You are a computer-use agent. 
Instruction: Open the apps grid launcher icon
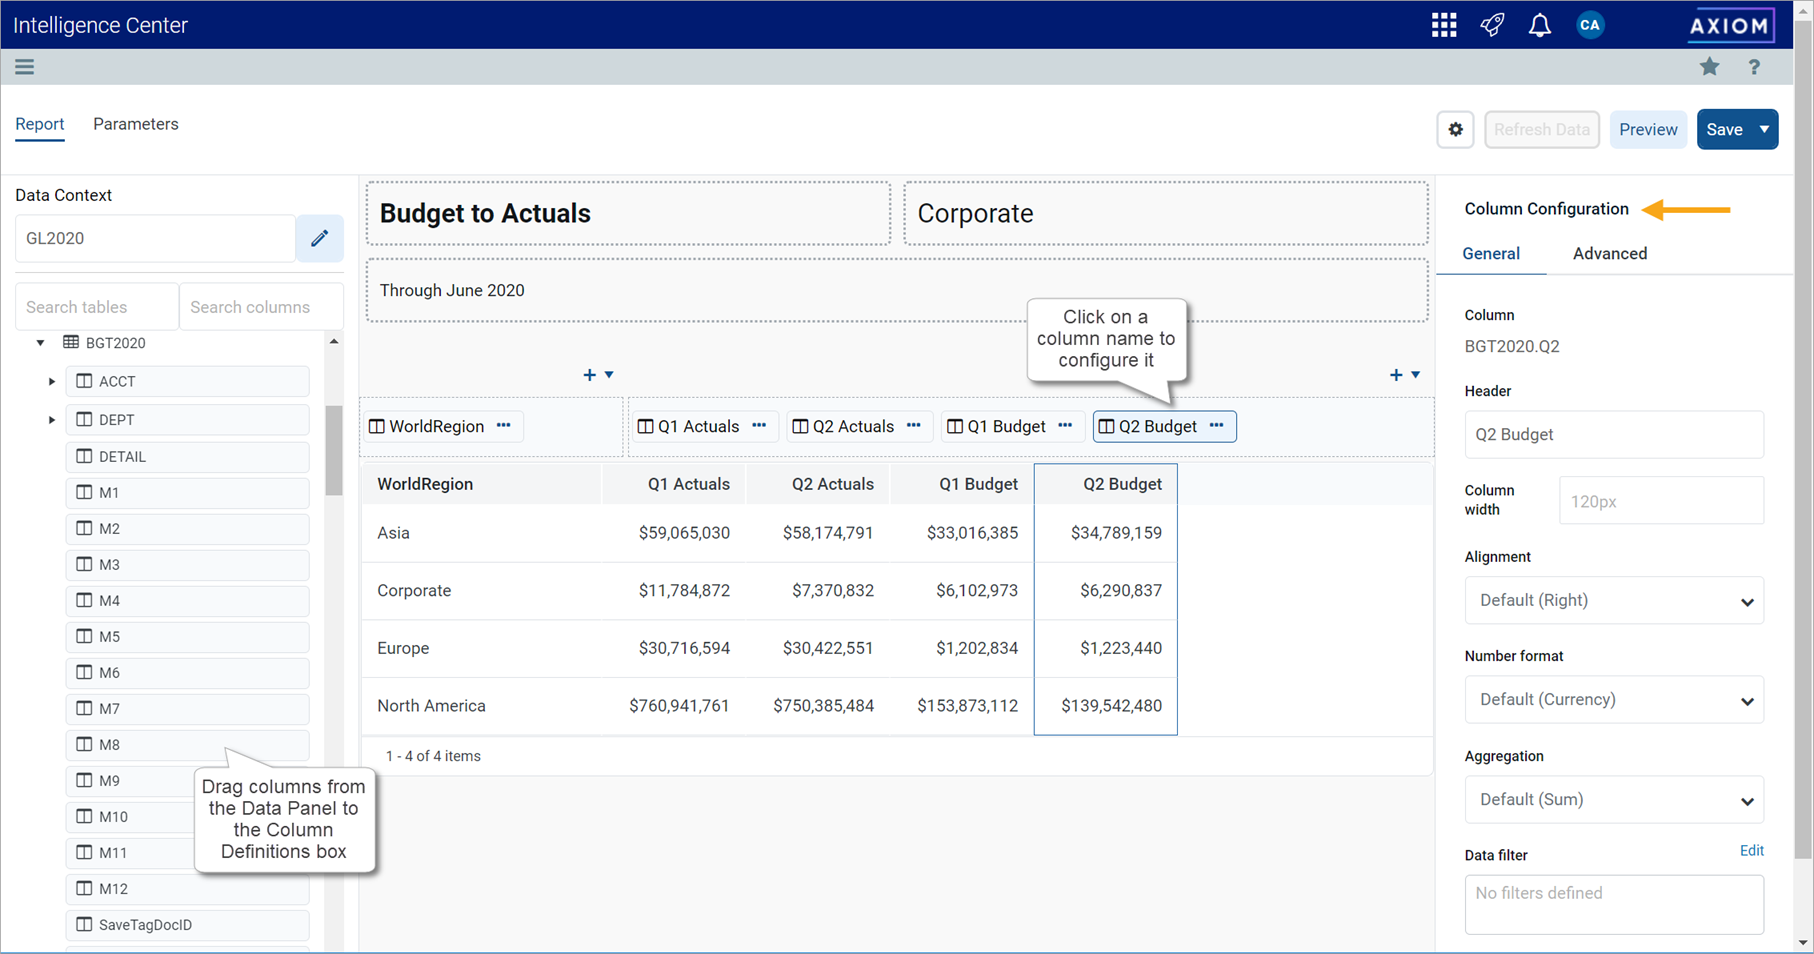click(x=1443, y=25)
